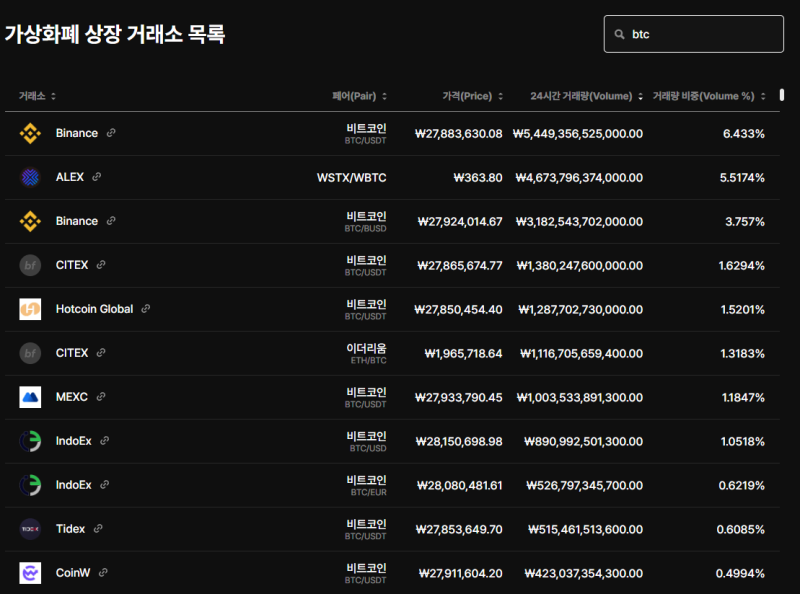Click the magnifier icon in the search box

619,34
